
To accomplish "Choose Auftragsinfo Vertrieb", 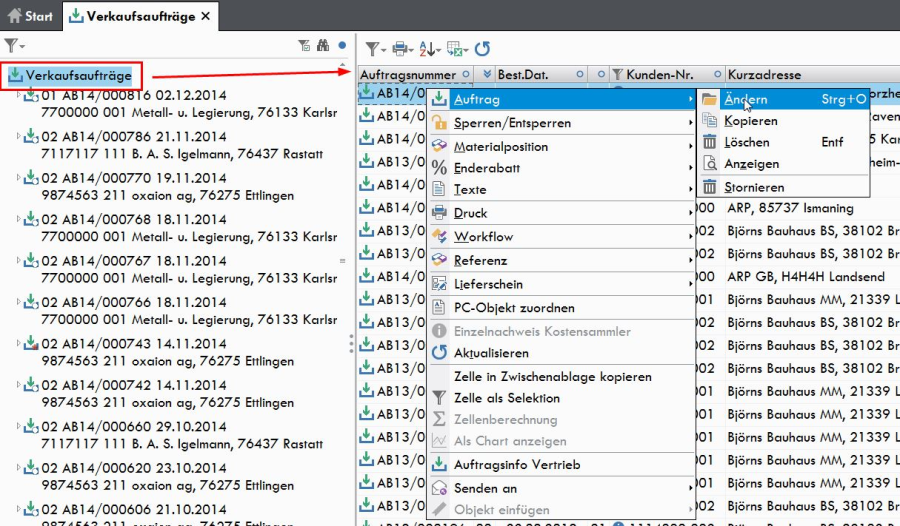I will pos(562,465).
